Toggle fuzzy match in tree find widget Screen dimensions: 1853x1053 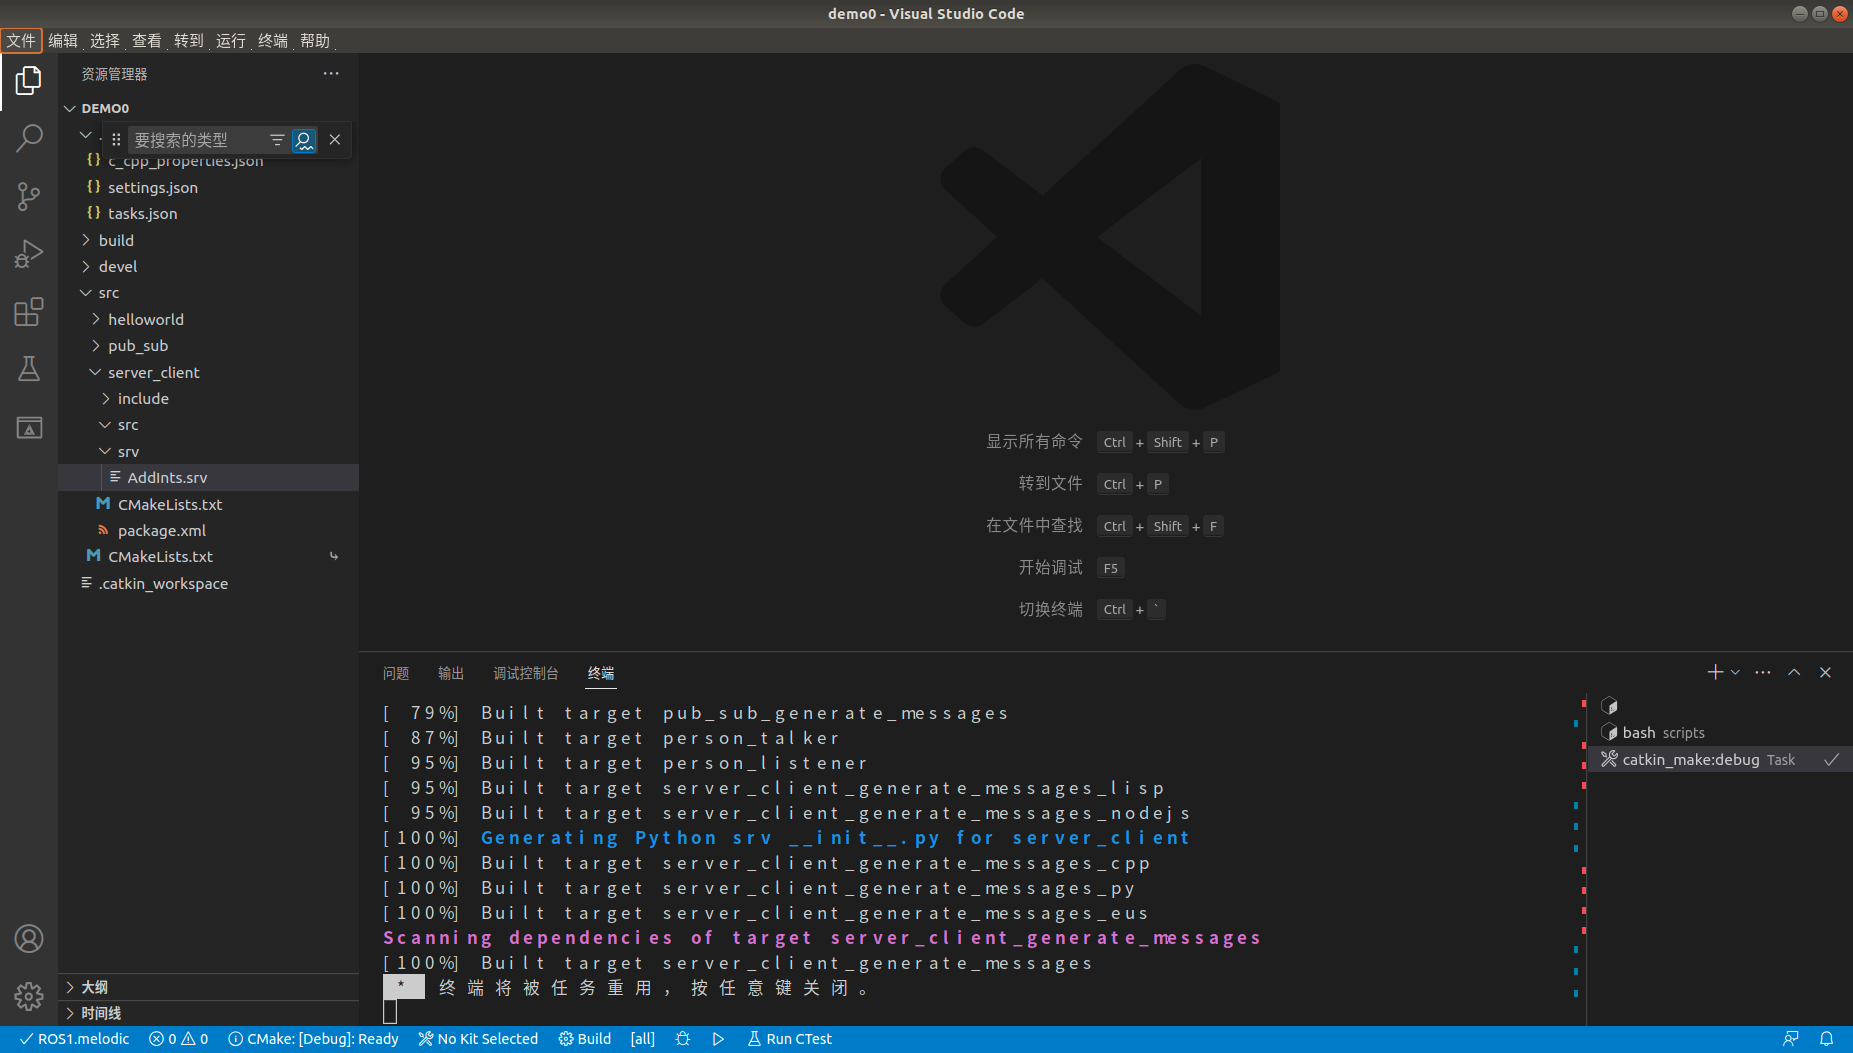pos(304,140)
